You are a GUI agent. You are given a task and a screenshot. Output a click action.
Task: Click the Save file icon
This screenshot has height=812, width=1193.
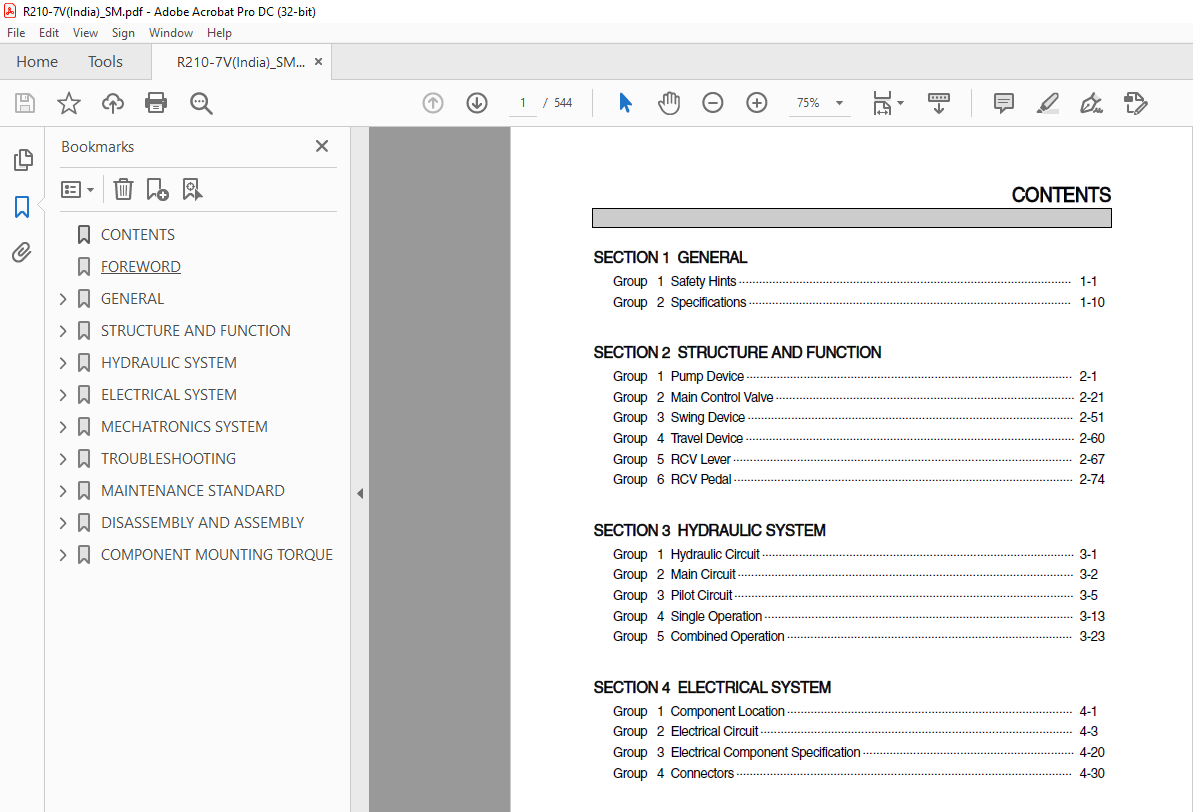click(x=25, y=103)
